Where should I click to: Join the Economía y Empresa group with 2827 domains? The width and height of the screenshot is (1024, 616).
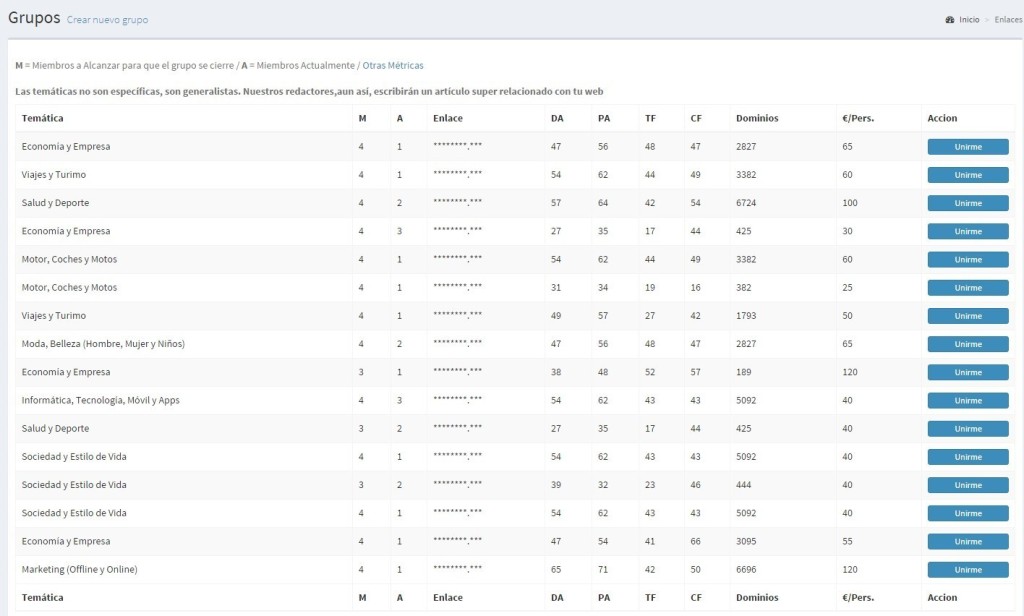pyautogui.click(x=968, y=147)
